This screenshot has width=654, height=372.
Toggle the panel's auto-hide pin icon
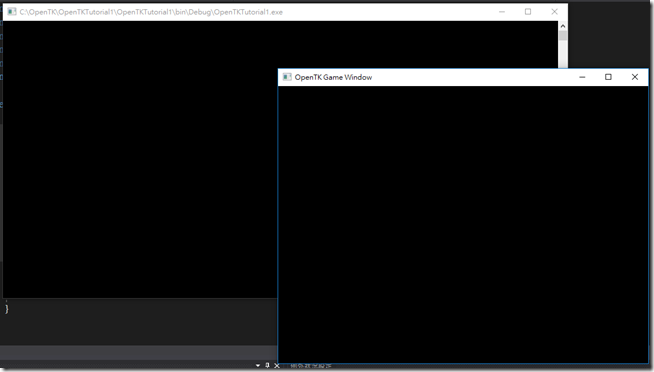[267, 366]
